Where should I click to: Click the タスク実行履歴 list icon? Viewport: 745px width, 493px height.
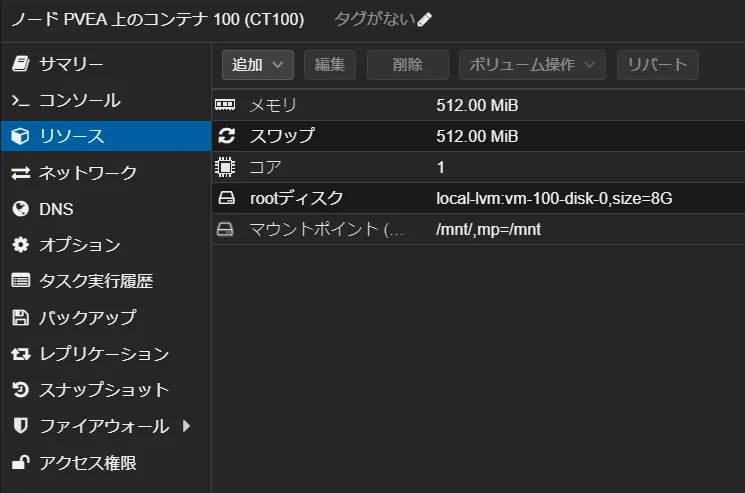20,281
